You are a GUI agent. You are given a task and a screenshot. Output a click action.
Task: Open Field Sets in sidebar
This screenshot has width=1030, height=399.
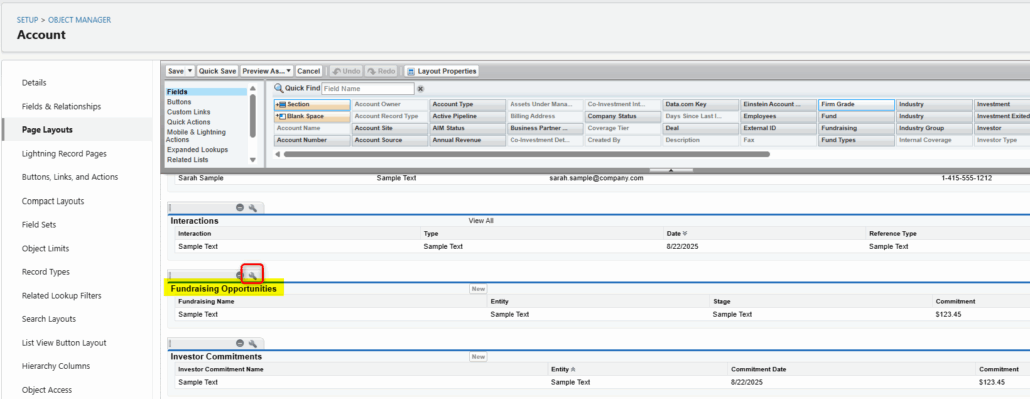pyautogui.click(x=39, y=225)
